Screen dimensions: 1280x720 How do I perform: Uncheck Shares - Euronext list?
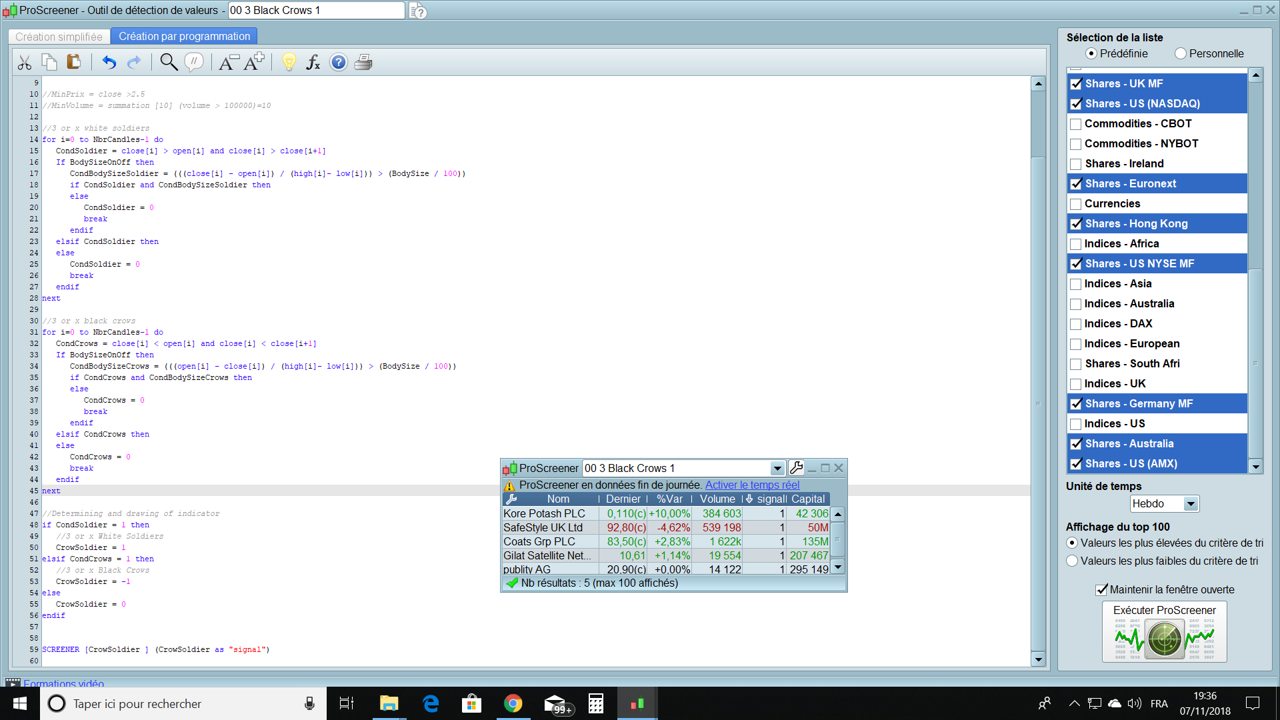pos(1076,184)
